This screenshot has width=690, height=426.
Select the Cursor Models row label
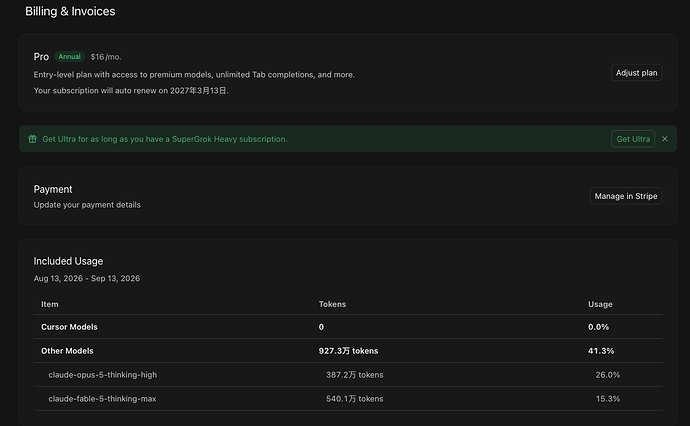click(x=69, y=327)
